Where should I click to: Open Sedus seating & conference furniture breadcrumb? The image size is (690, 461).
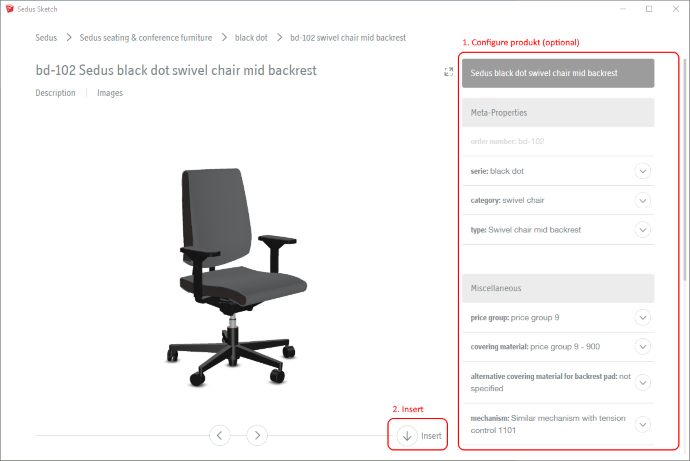coord(146,38)
